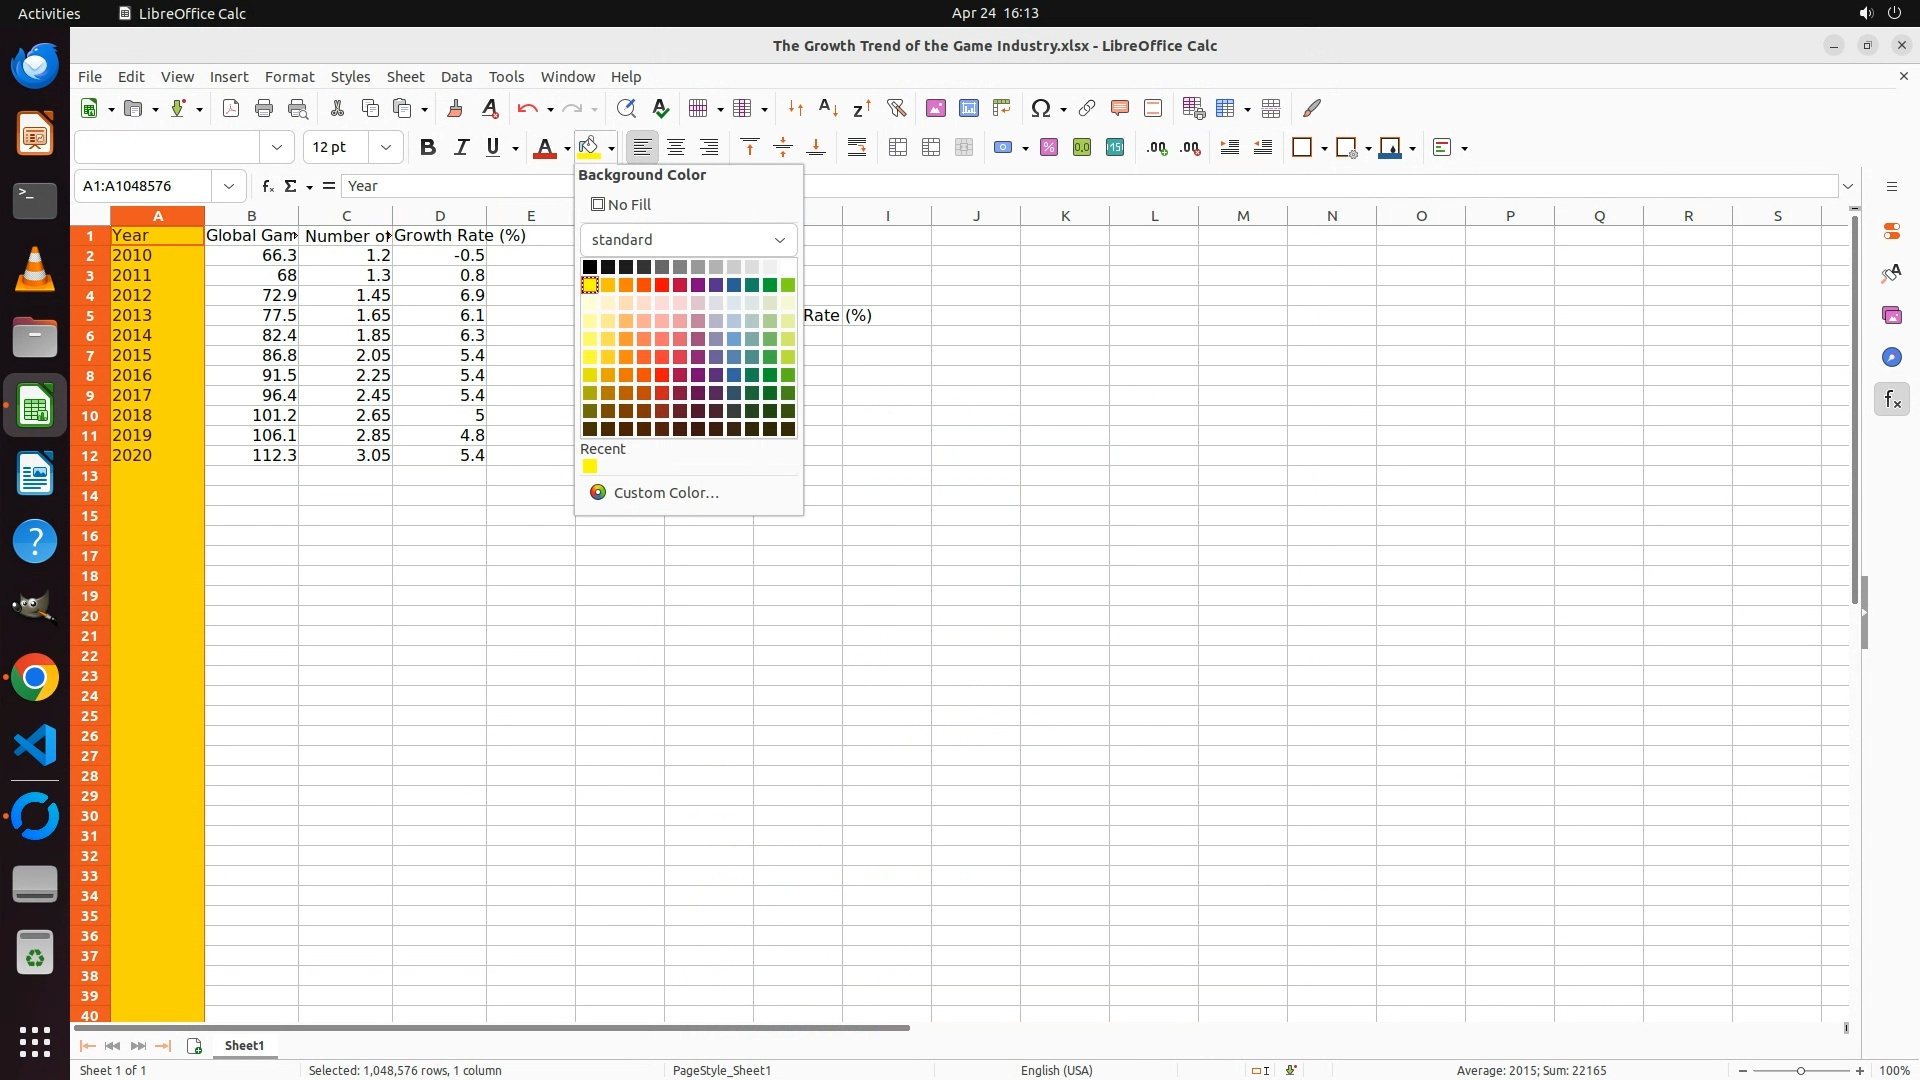1920x1080 pixels.
Task: Expand the Name Box dropdown arrow
Action: pyautogui.click(x=229, y=186)
